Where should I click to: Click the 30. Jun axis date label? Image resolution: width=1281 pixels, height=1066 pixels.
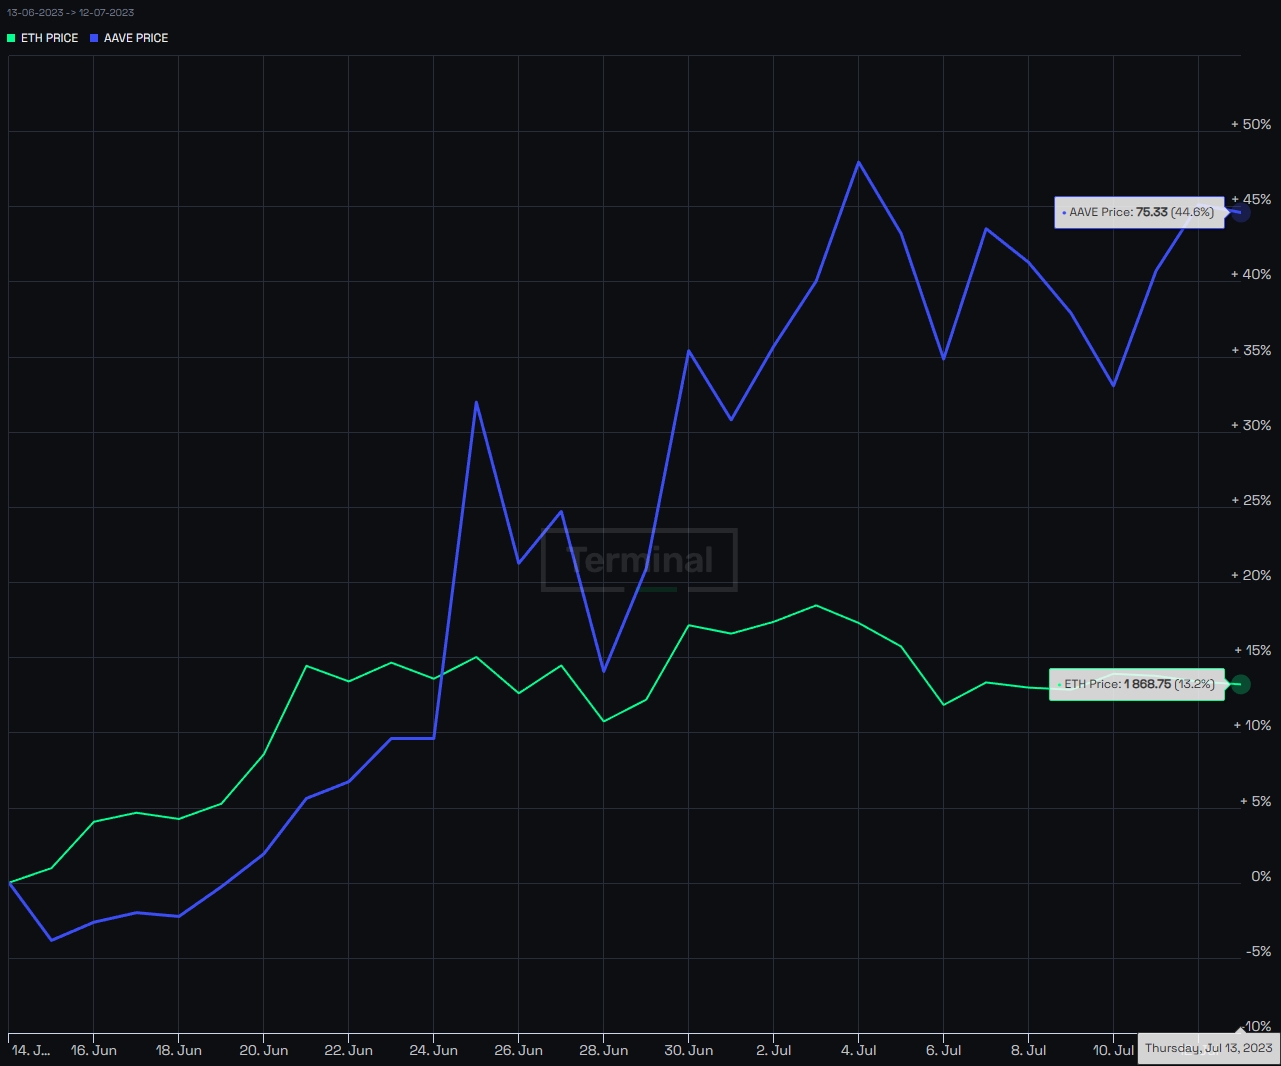[x=688, y=1050]
